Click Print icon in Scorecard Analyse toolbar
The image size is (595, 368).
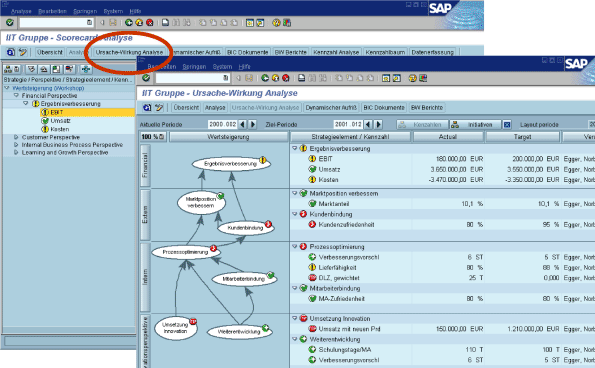pos(165,23)
